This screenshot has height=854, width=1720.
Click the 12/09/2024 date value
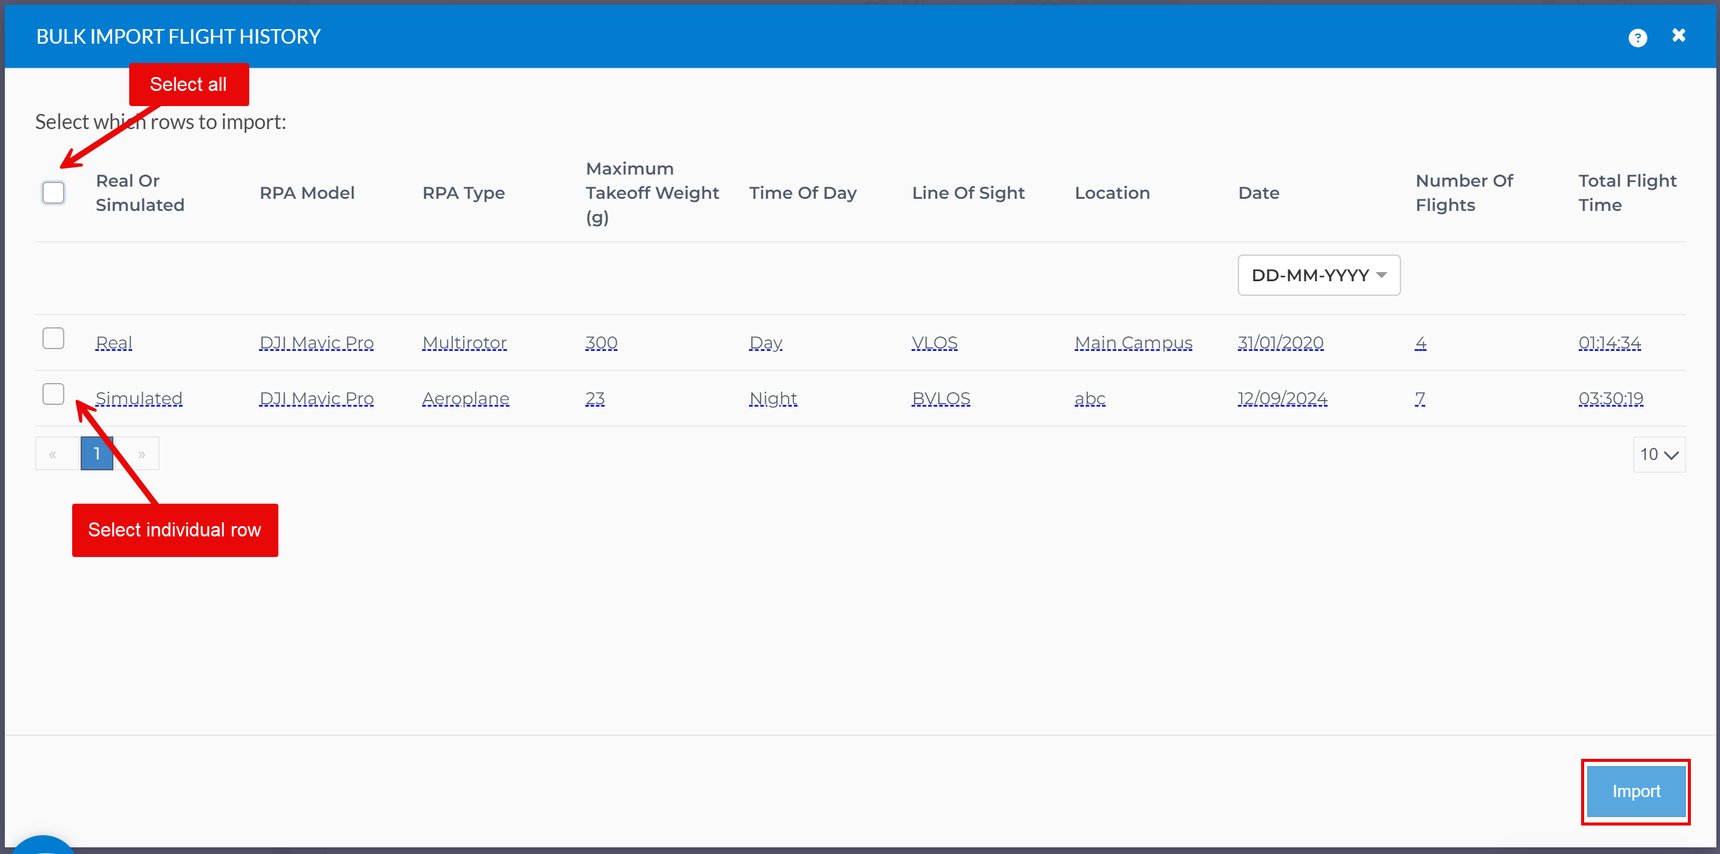(x=1282, y=399)
